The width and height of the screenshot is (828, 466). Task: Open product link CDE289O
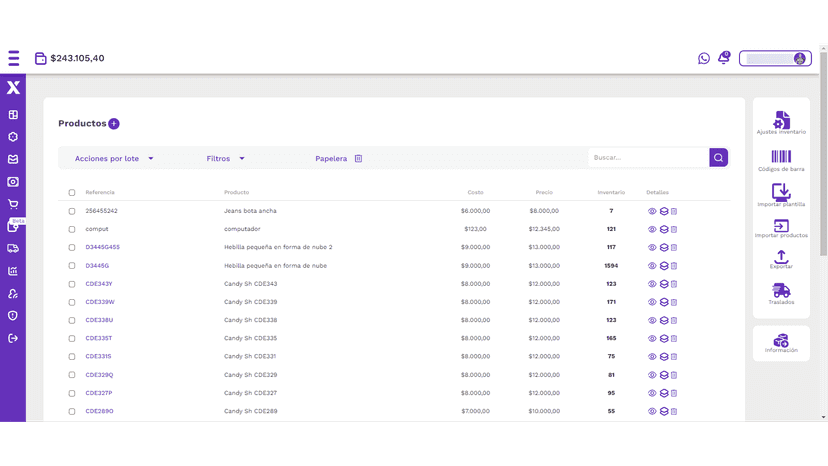pyautogui.click(x=99, y=411)
